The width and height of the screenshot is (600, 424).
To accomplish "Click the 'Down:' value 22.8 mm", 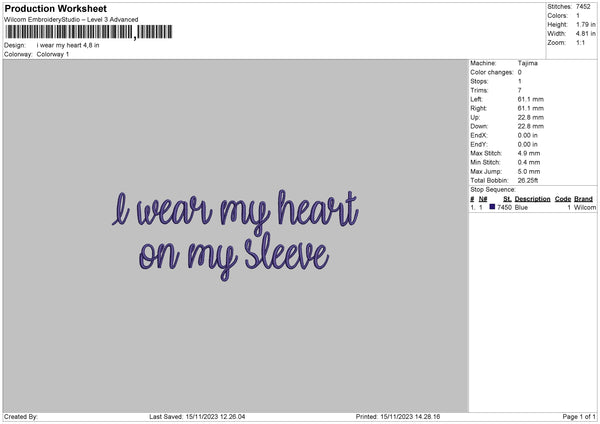I will tap(531, 126).
